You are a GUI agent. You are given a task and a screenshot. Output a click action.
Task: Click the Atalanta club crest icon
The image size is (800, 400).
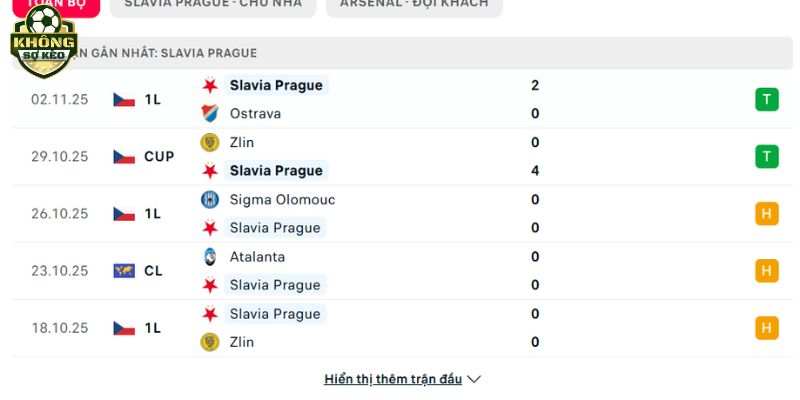[210, 256]
